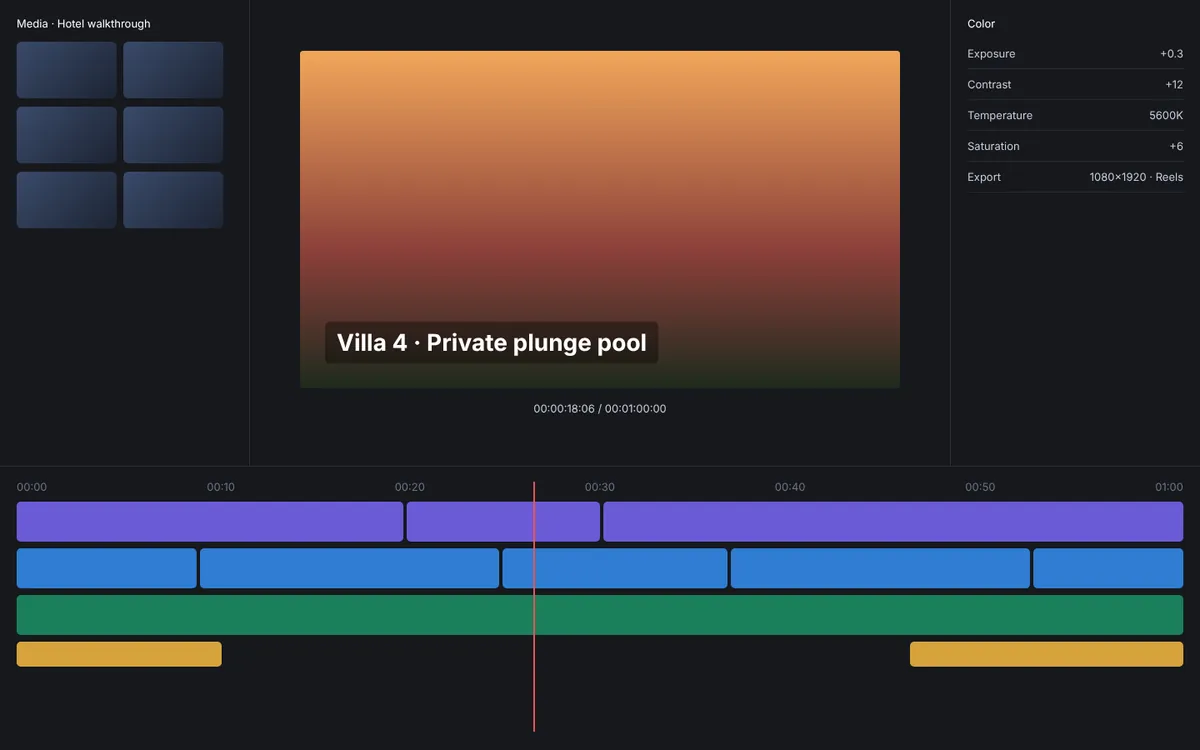Screen dimensions: 1200x750
Task: Jump to 00:40 on the timeline ruler
Action: pyautogui.click(x=790, y=487)
